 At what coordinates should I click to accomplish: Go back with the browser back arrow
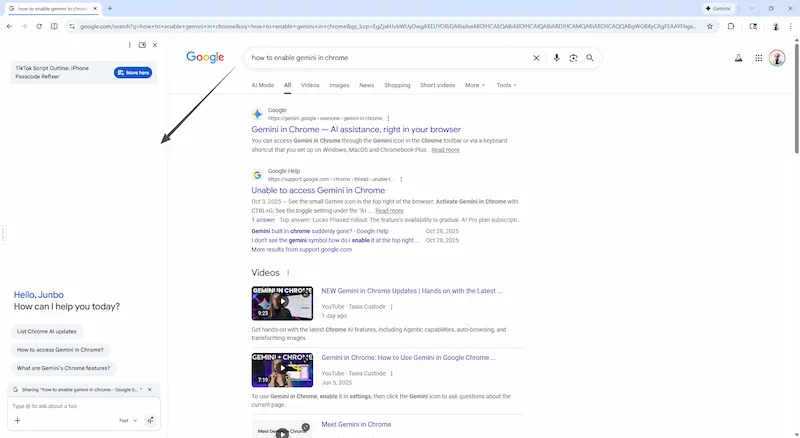(x=9, y=26)
